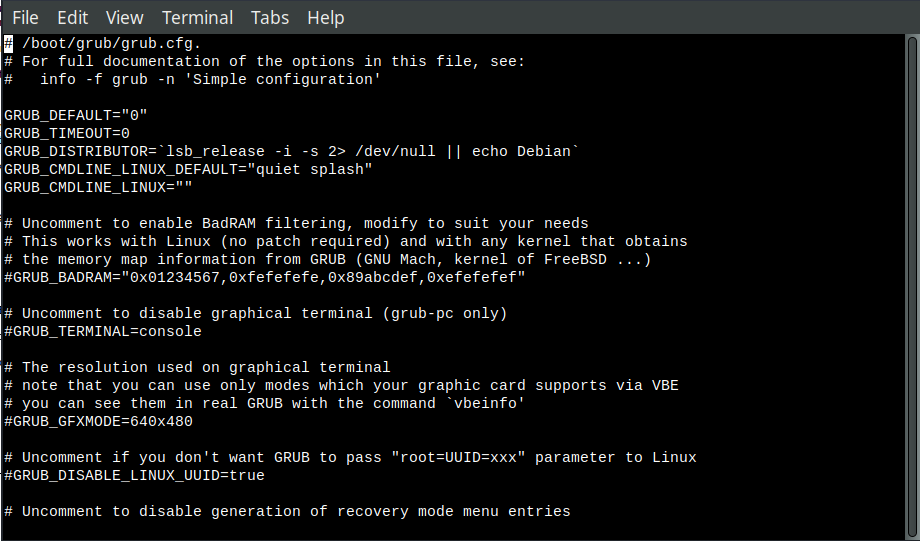Click the #GRUB_GFXMODE=640x480 line
This screenshot has height=541, width=920.
pos(98,421)
